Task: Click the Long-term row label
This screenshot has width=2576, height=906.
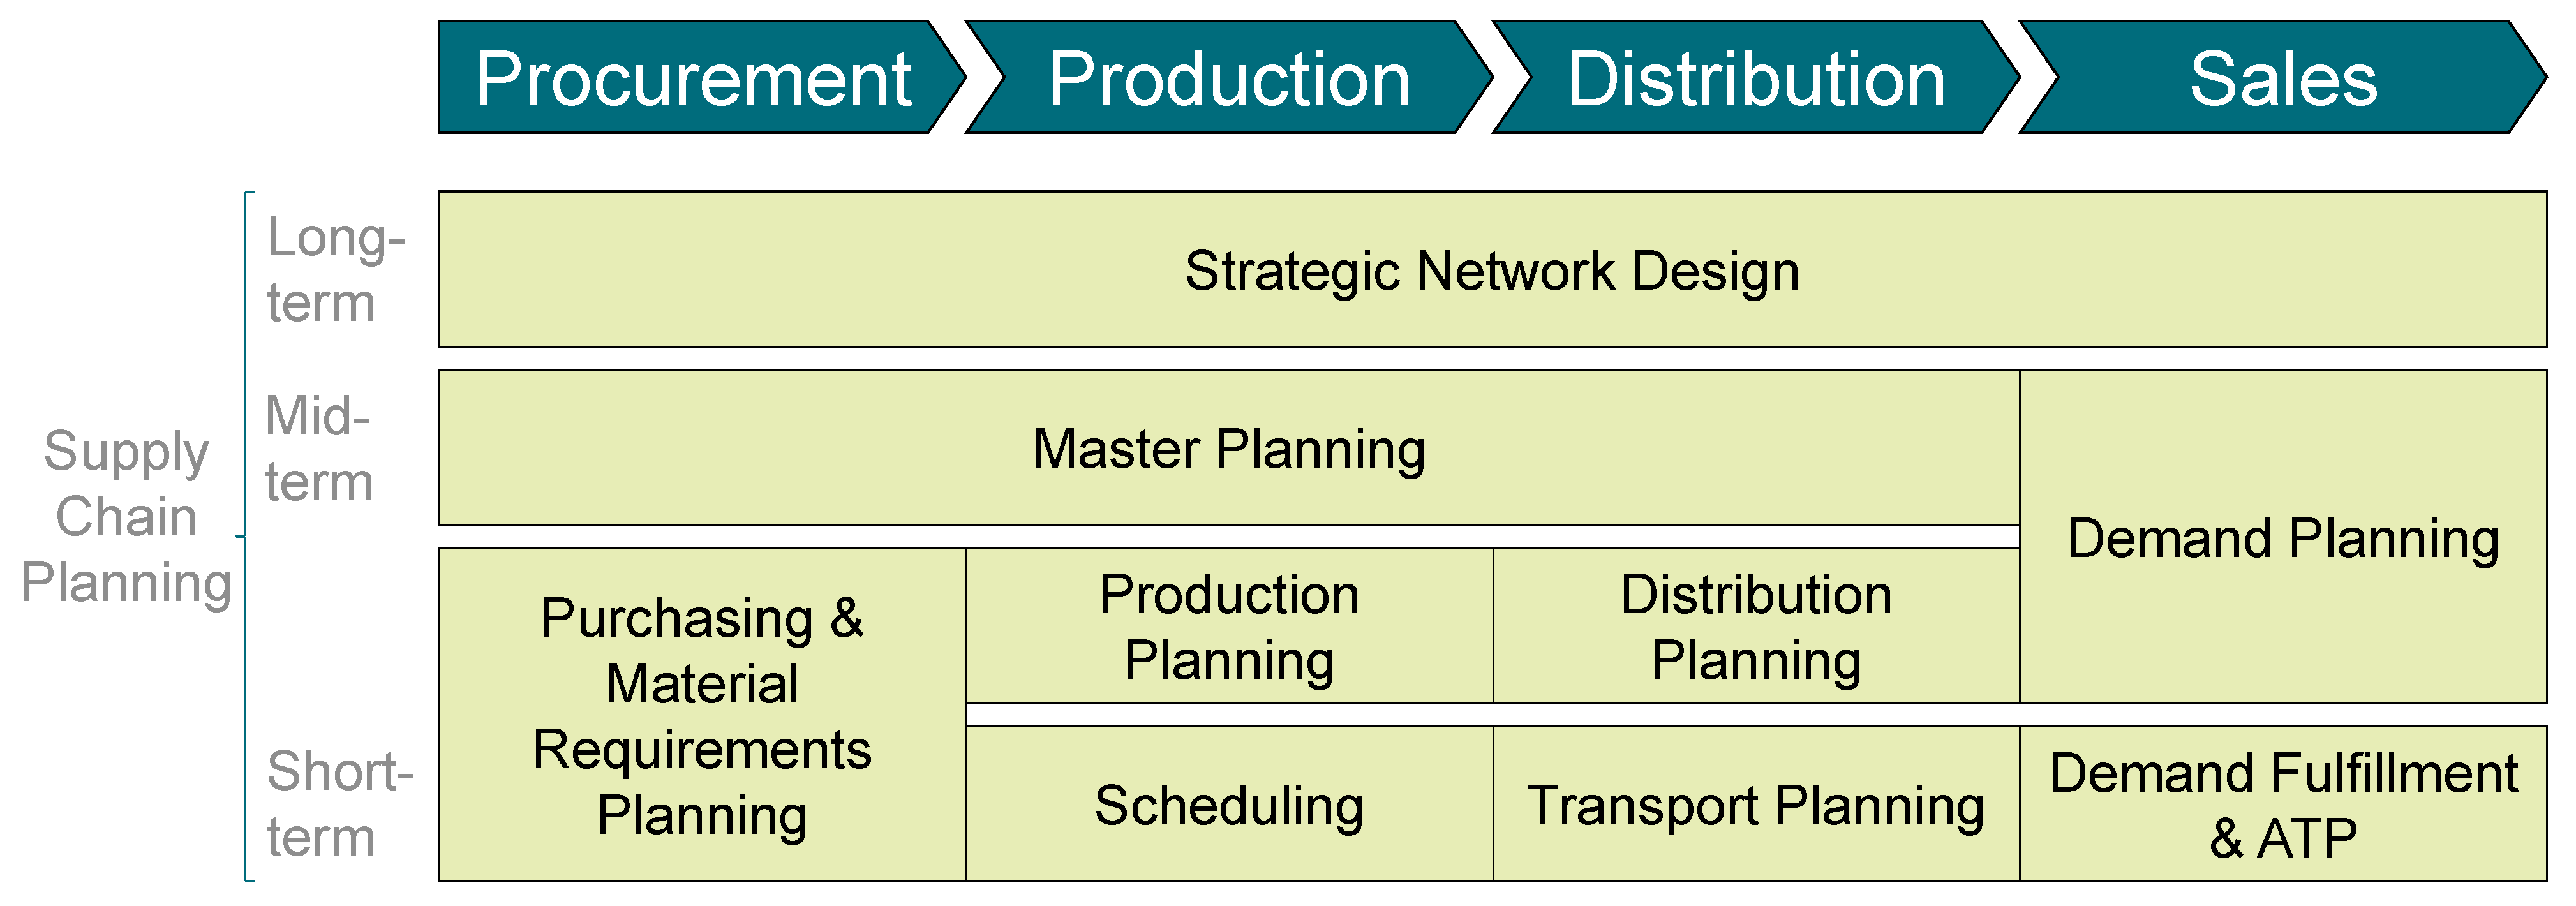Action: click(x=334, y=270)
